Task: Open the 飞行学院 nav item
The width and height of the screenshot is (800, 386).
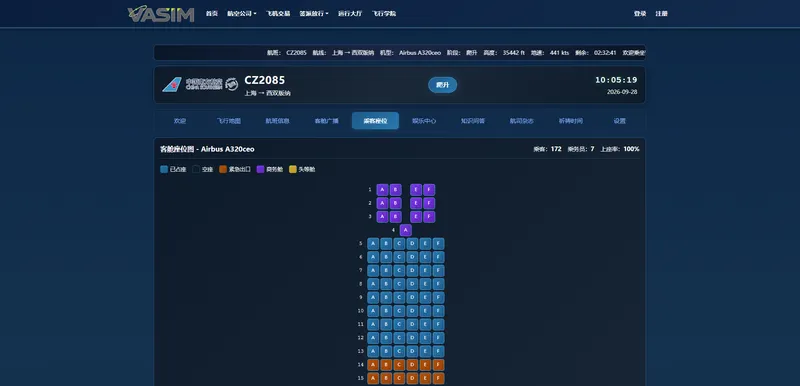Action: [x=384, y=14]
